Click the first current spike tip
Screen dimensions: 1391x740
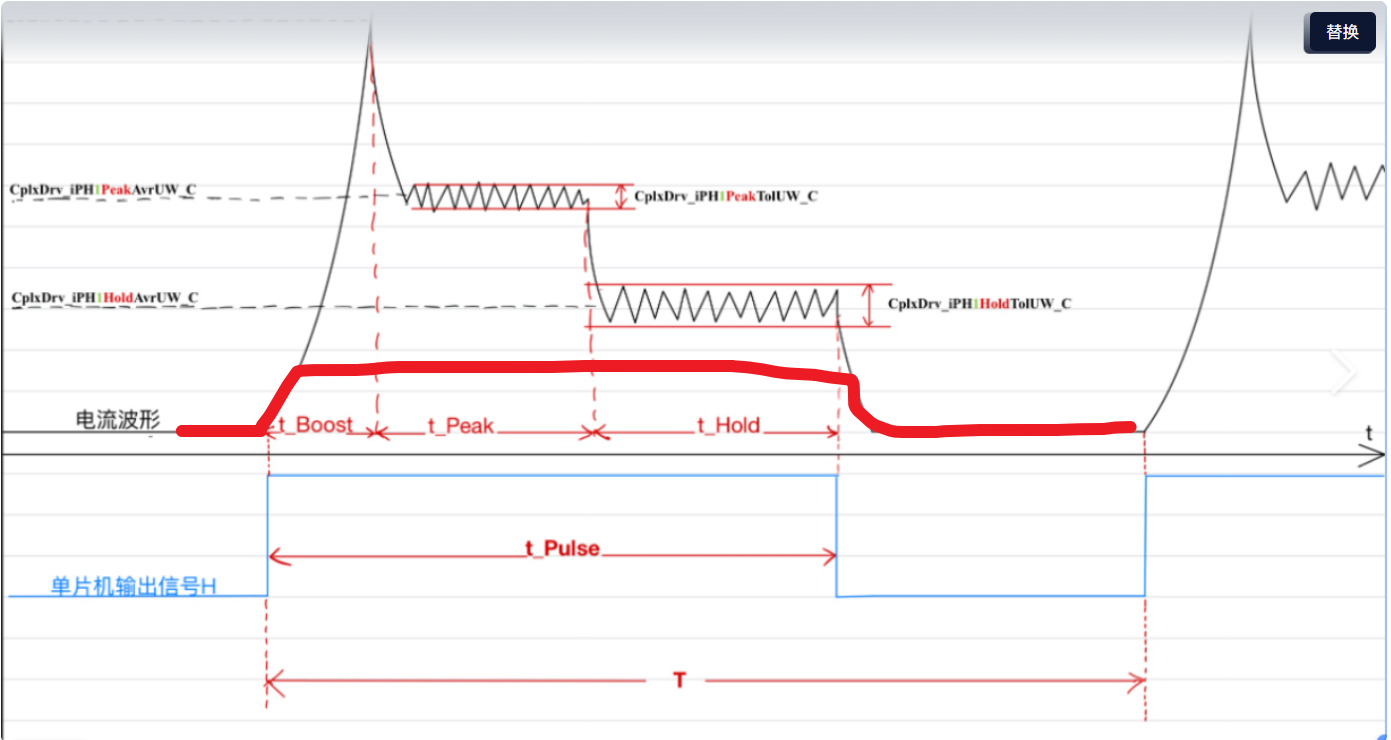point(370,28)
